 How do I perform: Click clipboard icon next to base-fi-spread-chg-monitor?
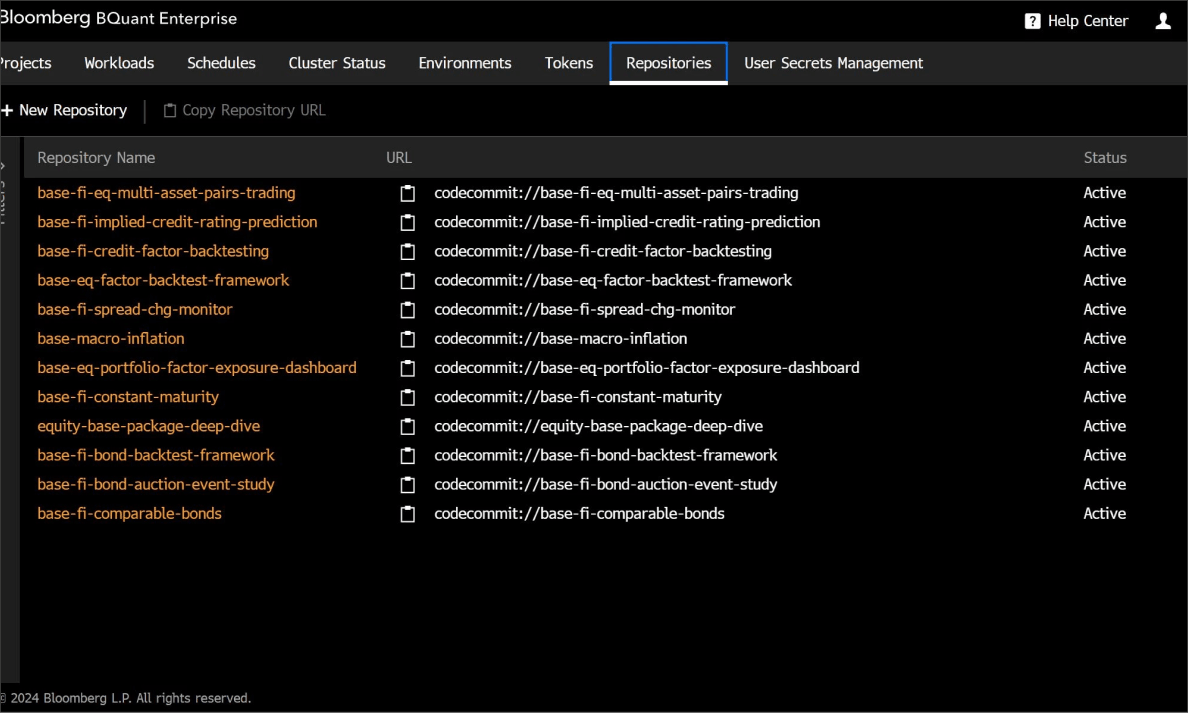click(407, 310)
